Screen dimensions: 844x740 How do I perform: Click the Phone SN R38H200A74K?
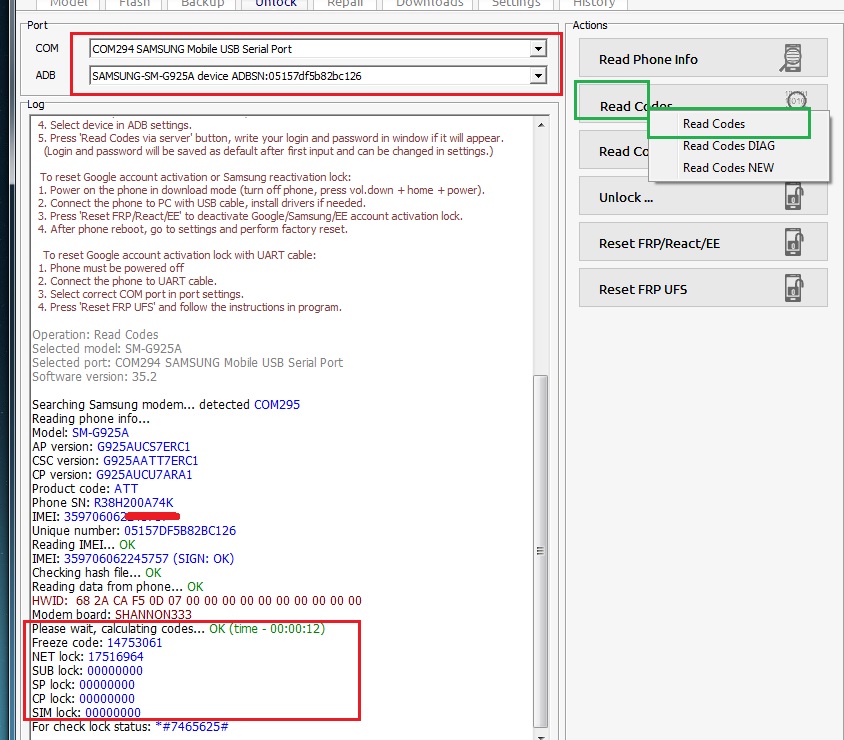pos(133,503)
